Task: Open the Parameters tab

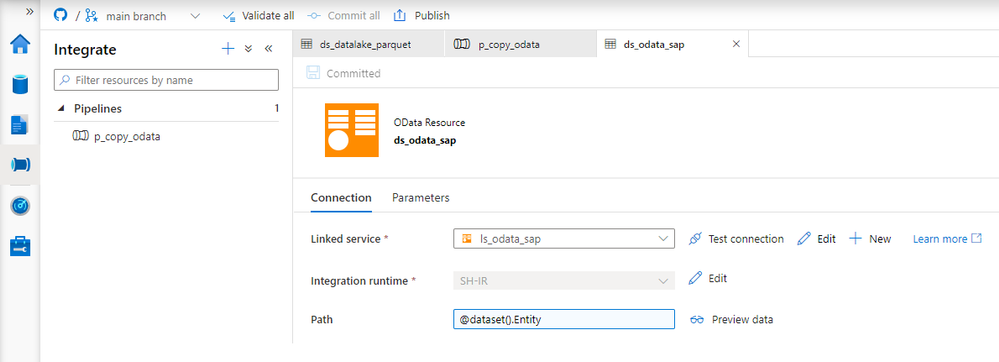Action: [420, 198]
